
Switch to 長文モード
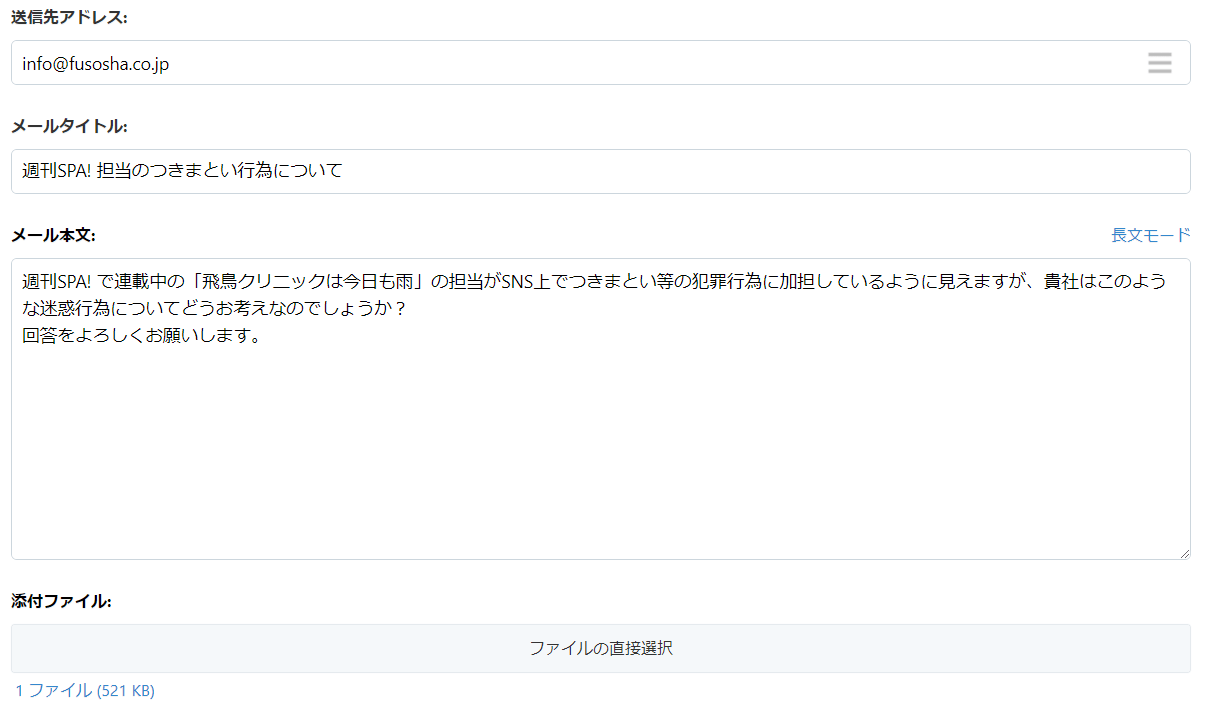[1150, 235]
